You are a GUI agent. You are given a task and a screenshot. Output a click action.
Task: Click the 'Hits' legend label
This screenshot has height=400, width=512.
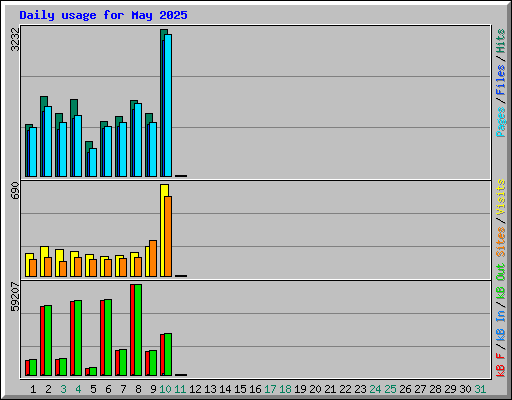pyautogui.click(x=501, y=41)
